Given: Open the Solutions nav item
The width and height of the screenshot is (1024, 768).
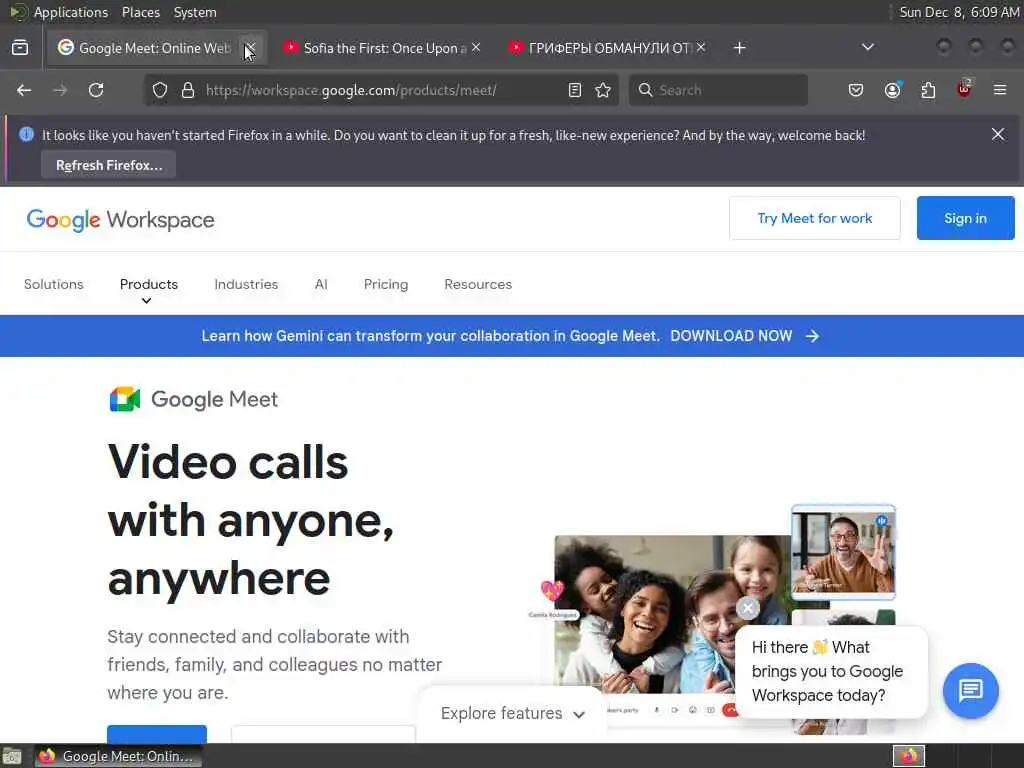Looking at the screenshot, I should point(54,284).
